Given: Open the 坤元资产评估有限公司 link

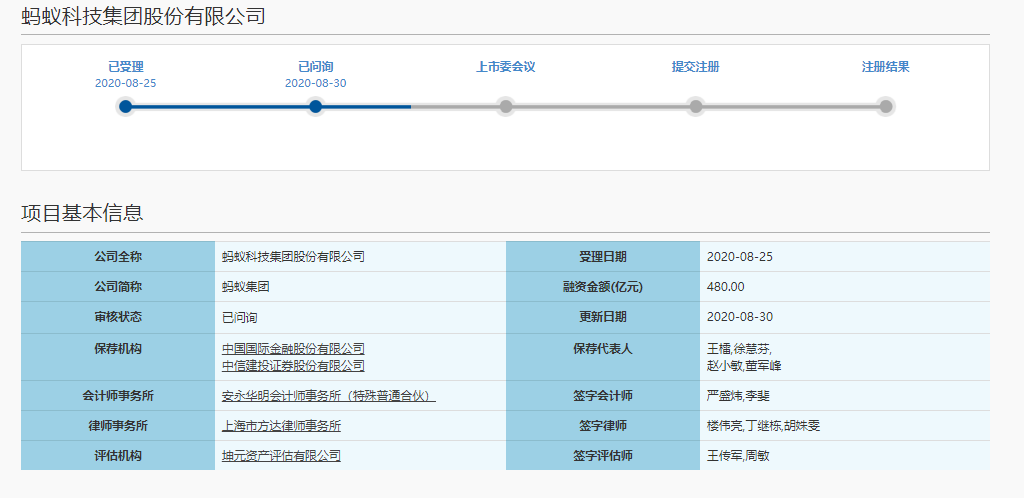Looking at the screenshot, I should [x=281, y=456].
